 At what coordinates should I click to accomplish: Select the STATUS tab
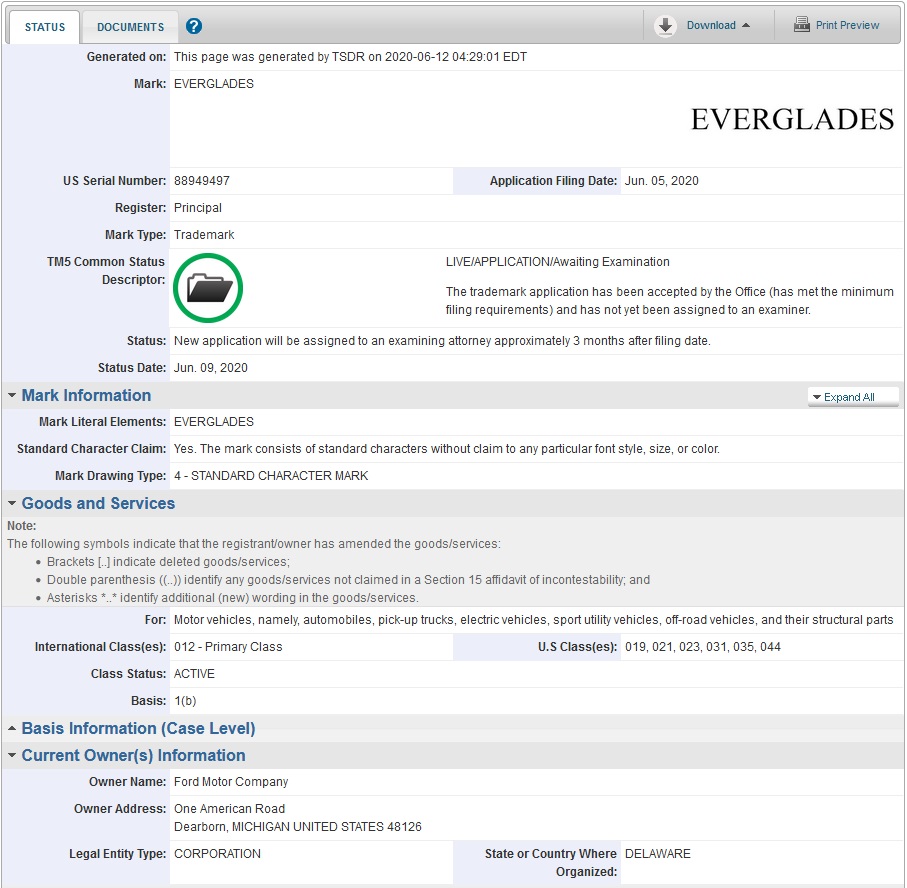pos(44,27)
